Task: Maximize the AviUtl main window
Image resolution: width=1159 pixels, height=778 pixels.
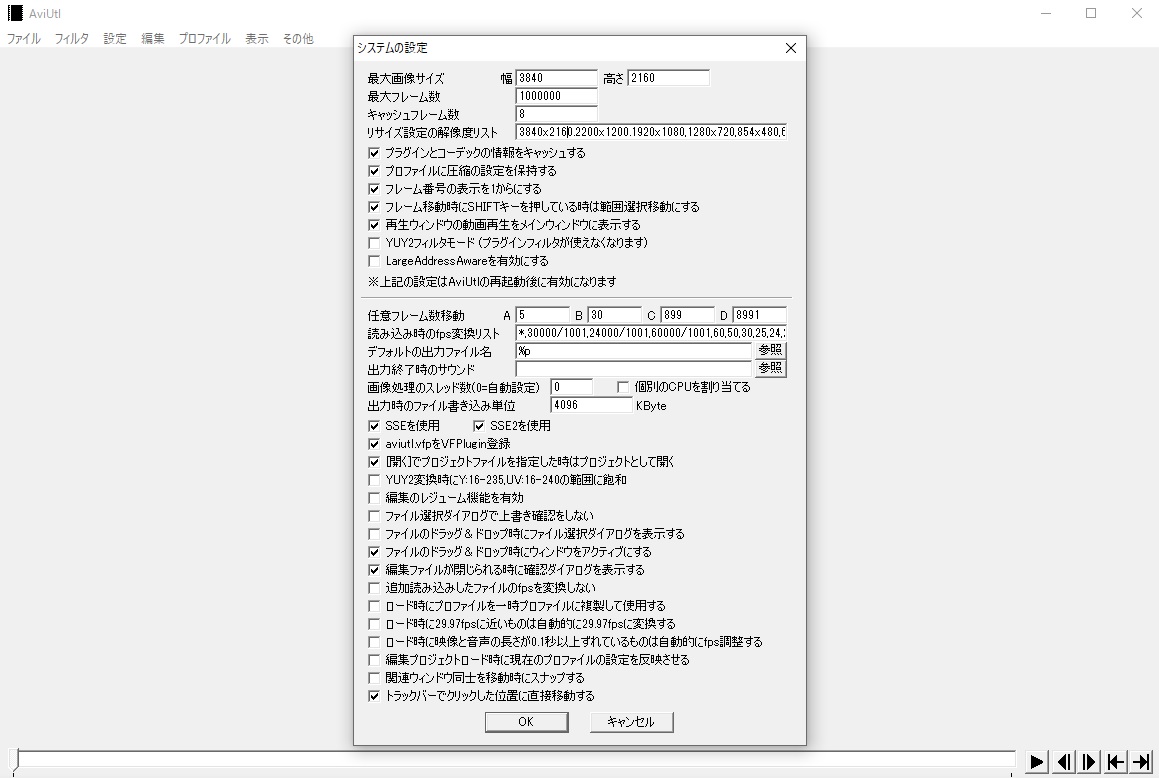Action: point(1091,13)
